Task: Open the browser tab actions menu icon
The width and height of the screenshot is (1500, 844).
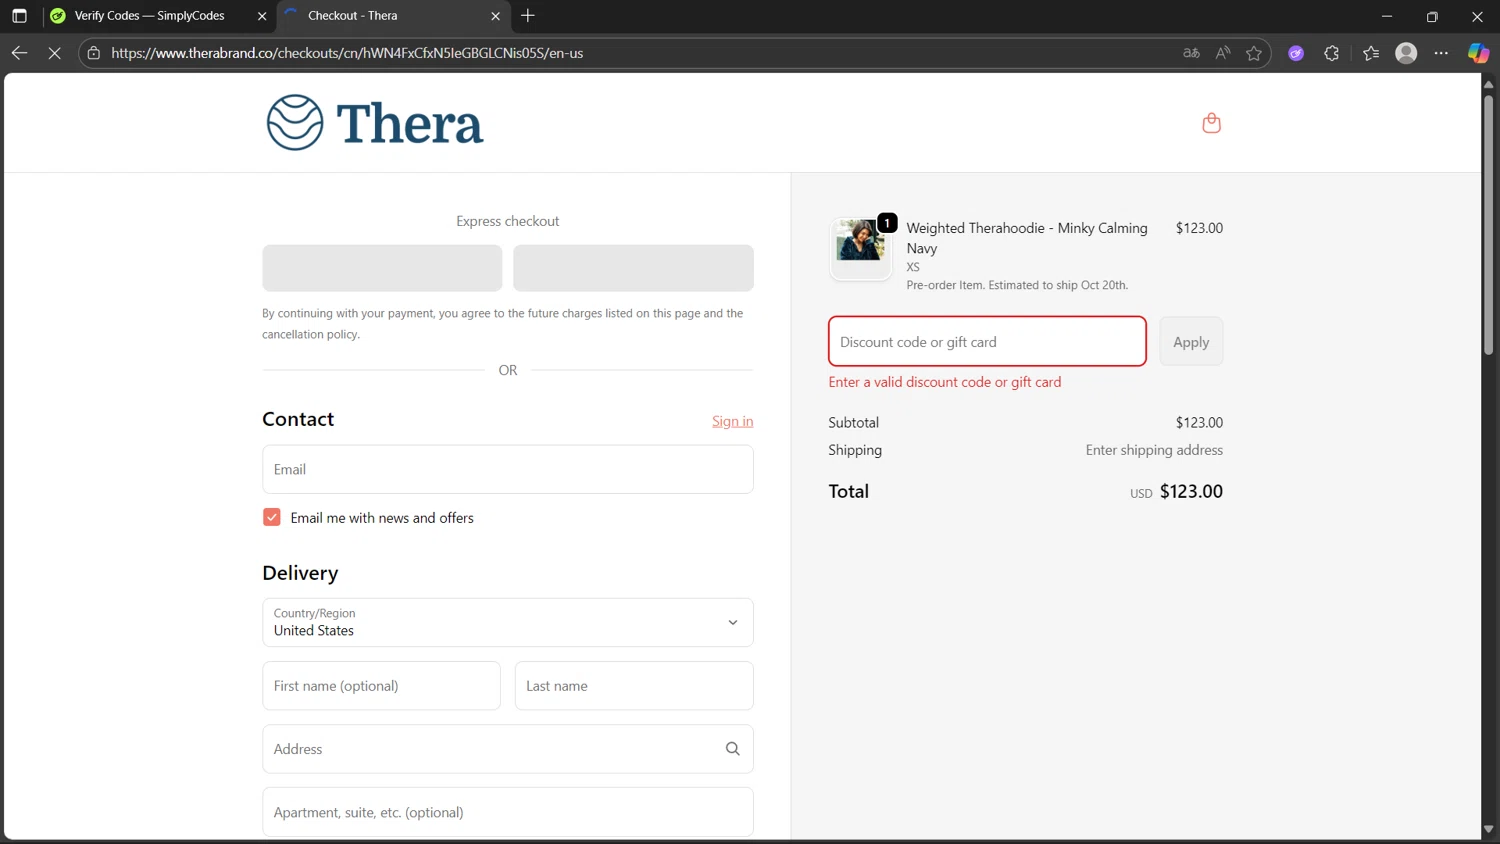Action: coord(19,16)
